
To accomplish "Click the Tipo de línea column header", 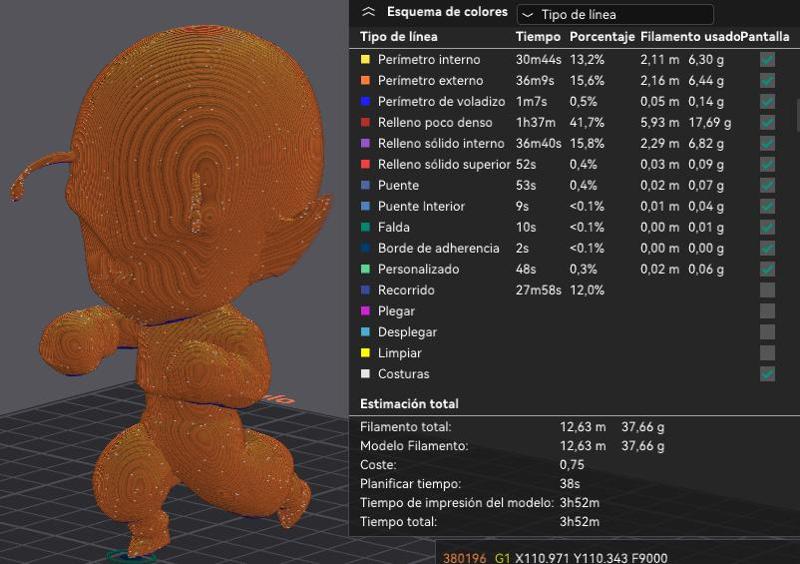I will point(398,37).
